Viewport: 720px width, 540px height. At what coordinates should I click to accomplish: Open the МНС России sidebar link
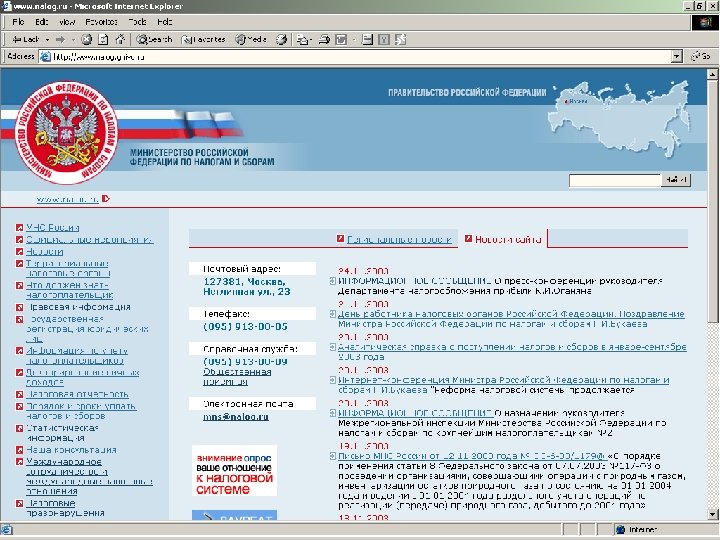click(x=52, y=228)
